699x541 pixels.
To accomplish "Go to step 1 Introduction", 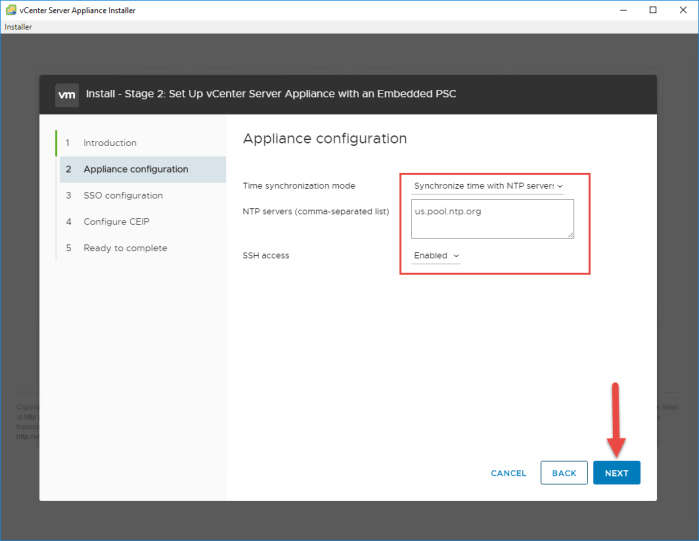I will click(x=109, y=143).
